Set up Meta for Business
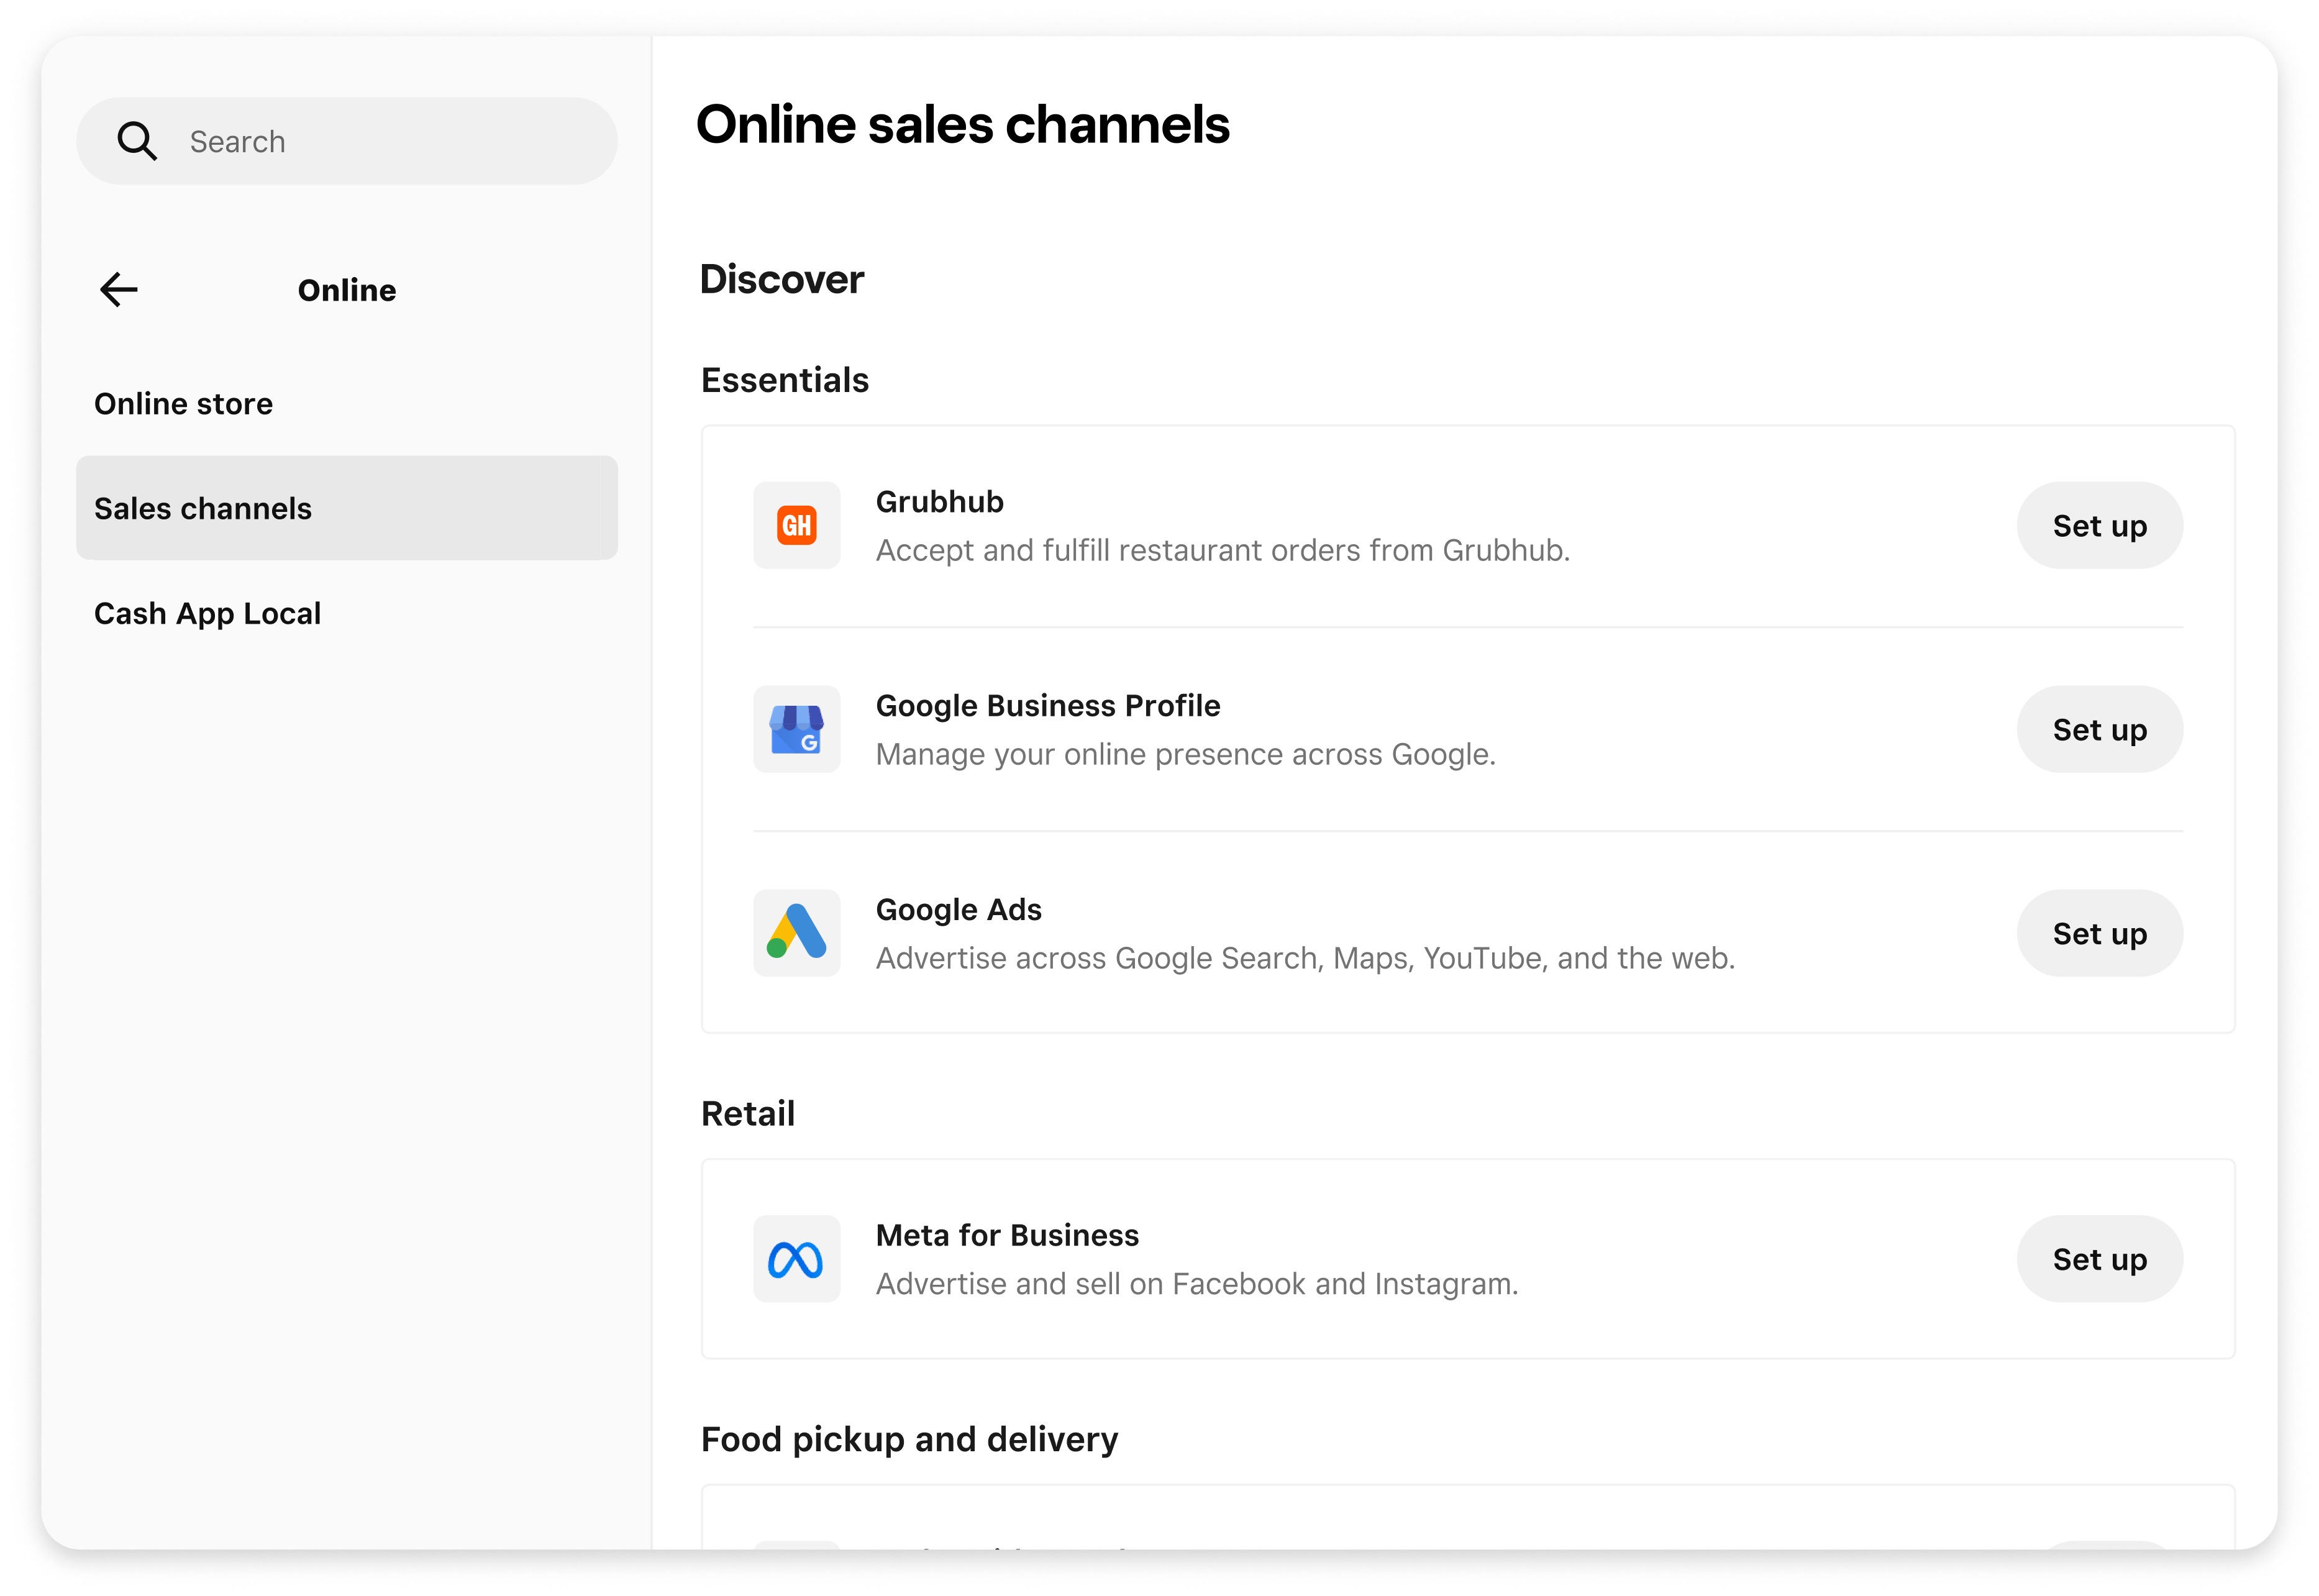This screenshot has height=1596, width=2319. click(2099, 1259)
